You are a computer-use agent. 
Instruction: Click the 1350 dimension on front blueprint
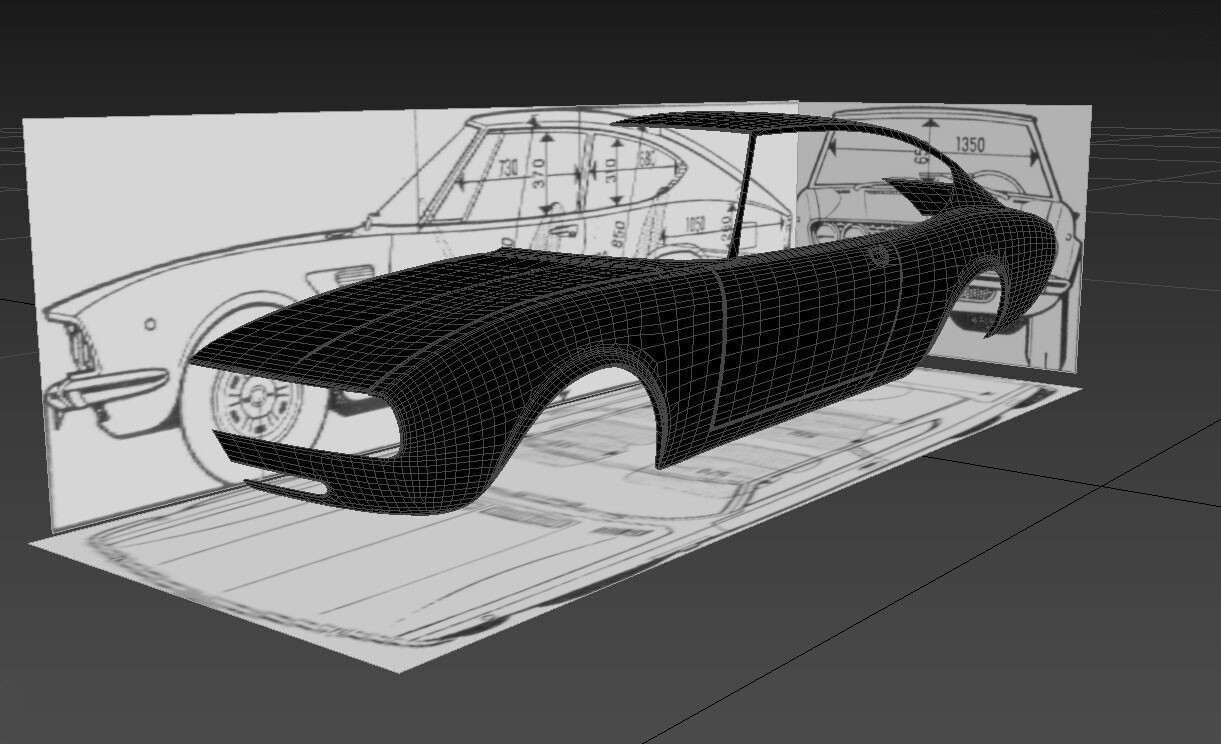point(969,145)
